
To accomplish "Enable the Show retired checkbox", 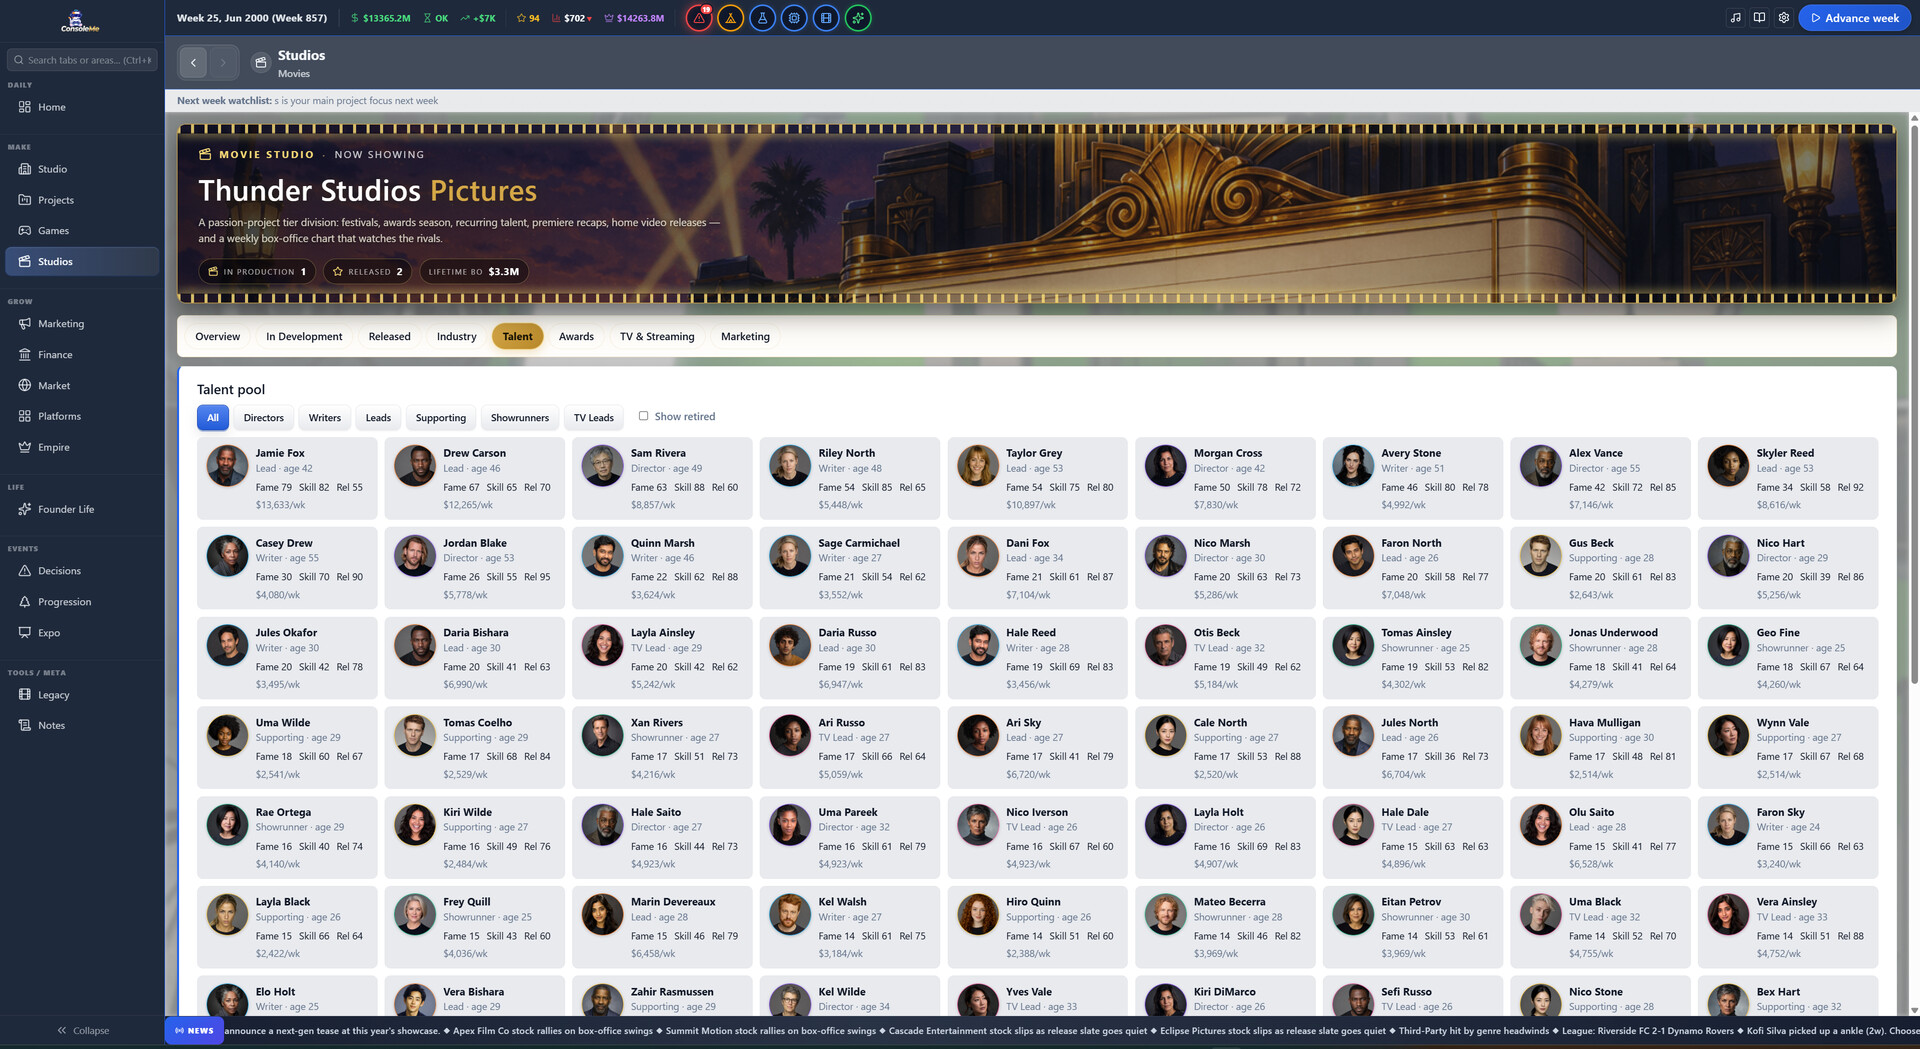I will click(x=643, y=416).
